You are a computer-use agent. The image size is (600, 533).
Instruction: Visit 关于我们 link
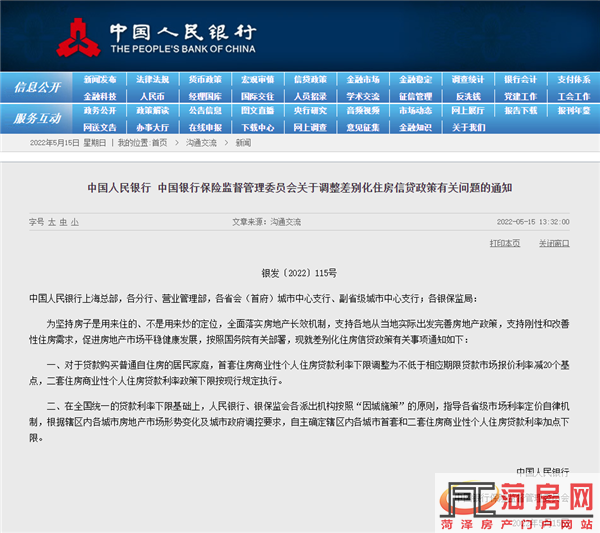click(468, 127)
